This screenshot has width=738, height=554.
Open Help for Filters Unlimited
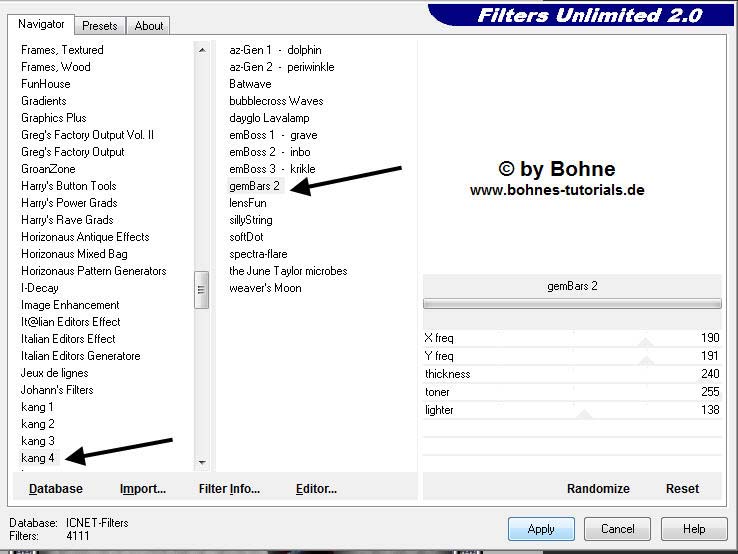694,529
